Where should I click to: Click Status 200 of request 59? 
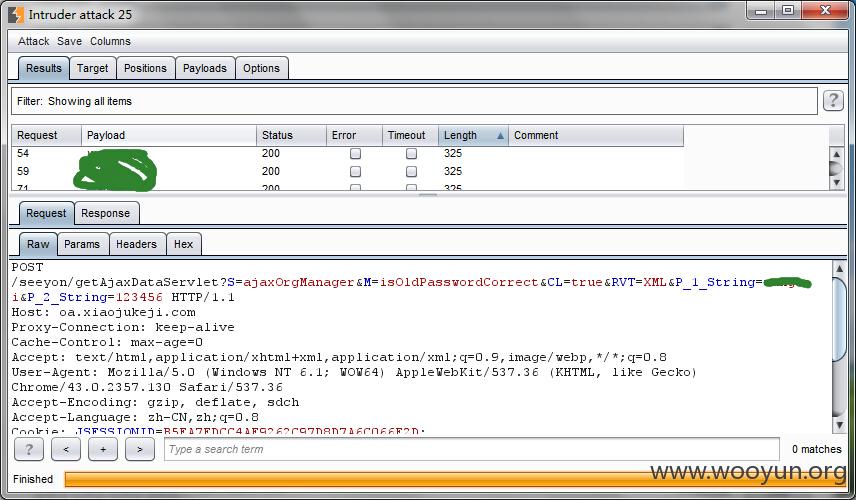pyautogui.click(x=271, y=171)
